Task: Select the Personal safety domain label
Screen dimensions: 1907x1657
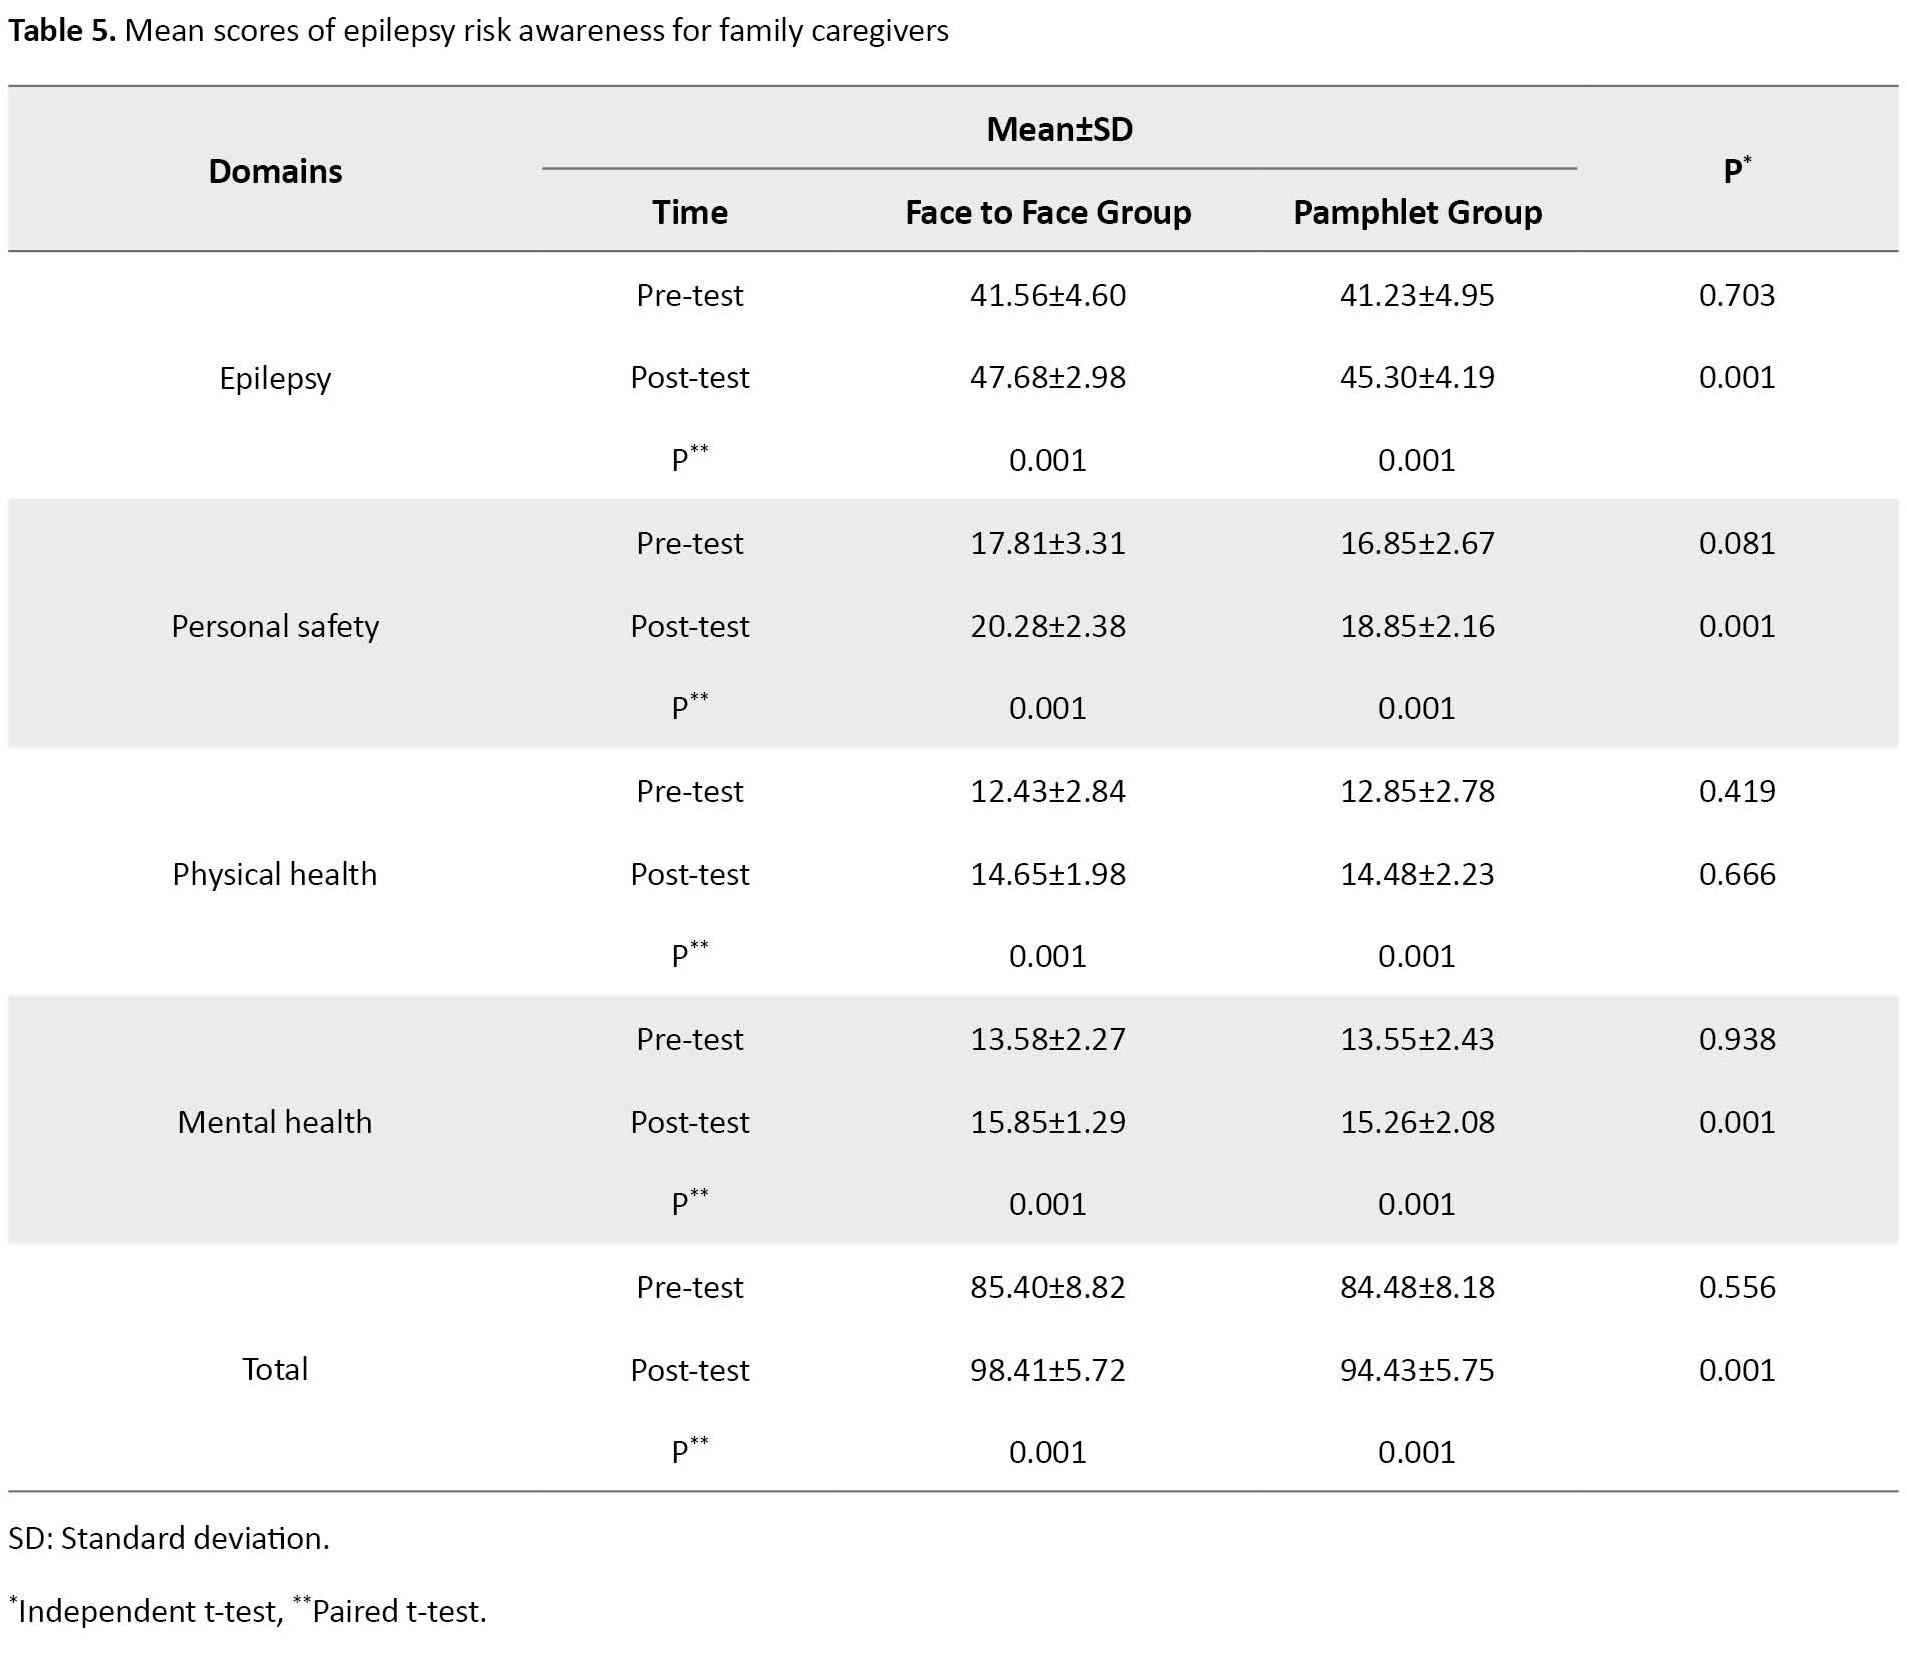Action: (x=275, y=626)
